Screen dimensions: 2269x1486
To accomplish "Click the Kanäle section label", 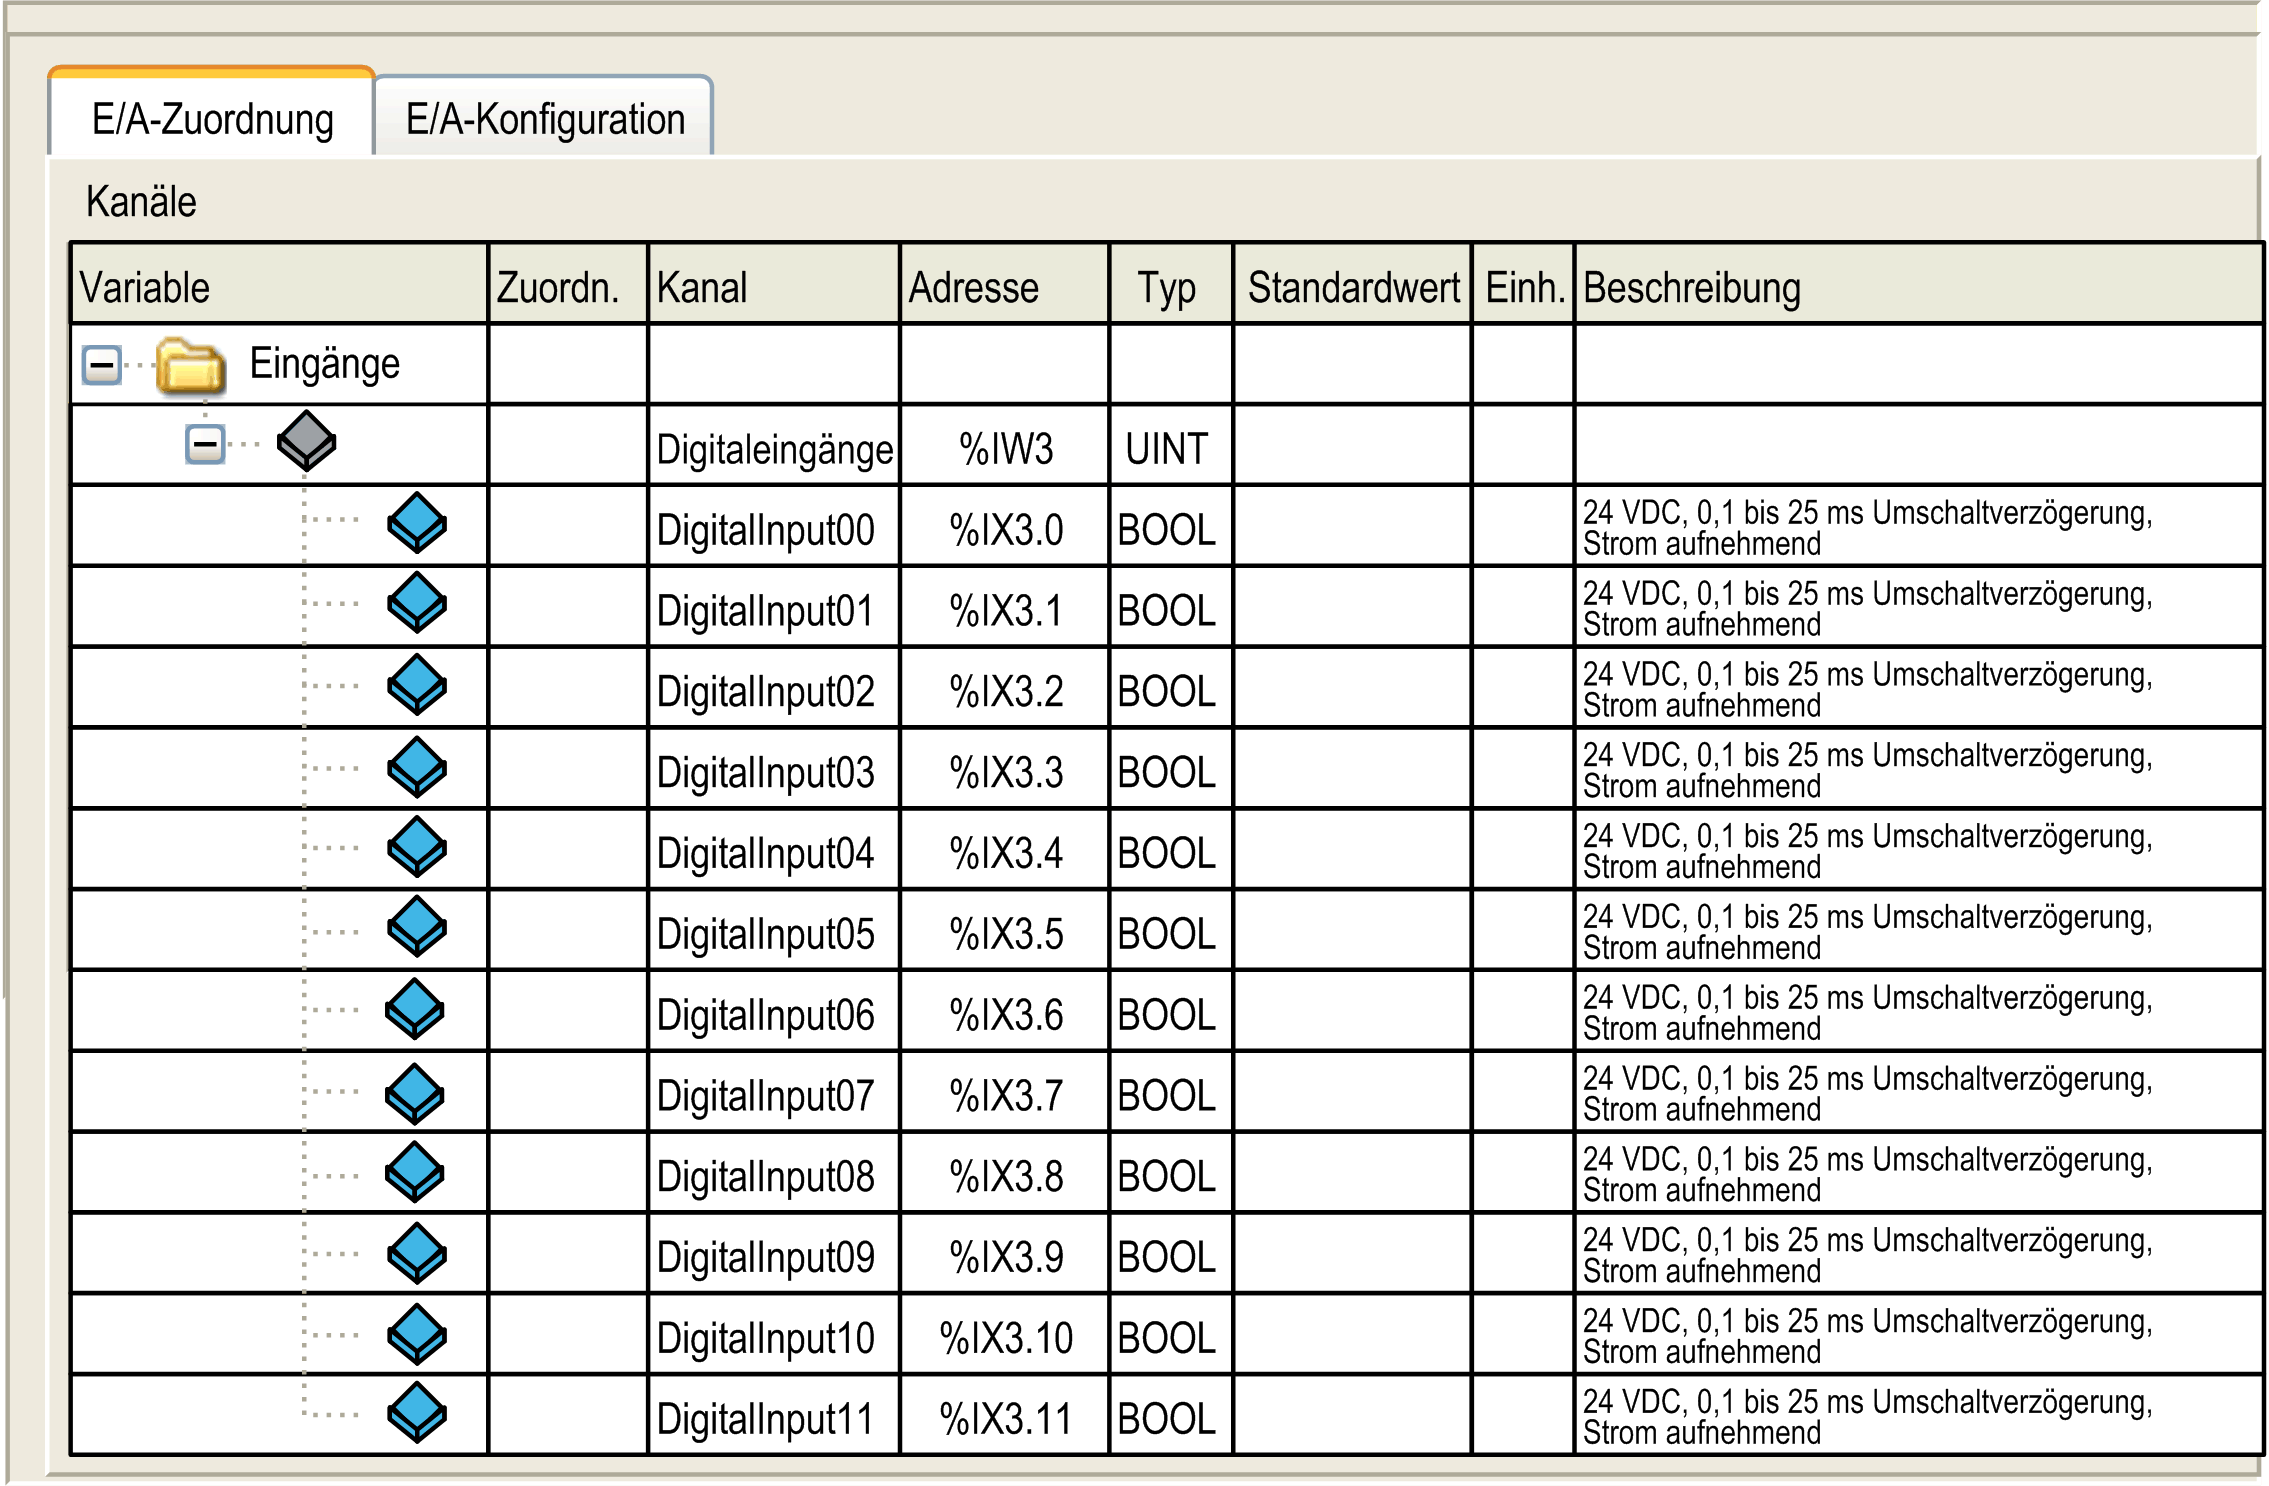I will point(141,201).
